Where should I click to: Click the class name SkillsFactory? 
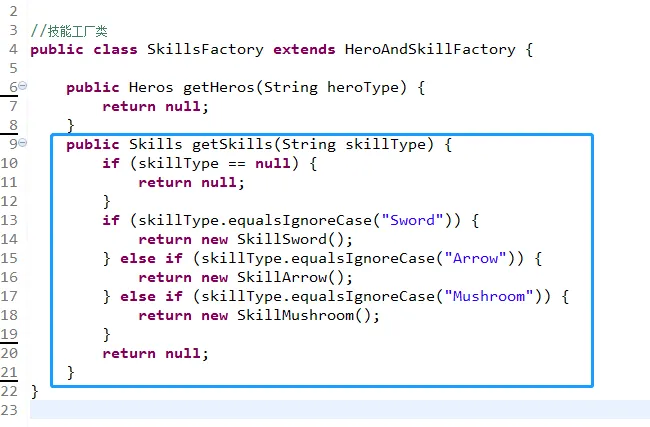click(x=205, y=49)
